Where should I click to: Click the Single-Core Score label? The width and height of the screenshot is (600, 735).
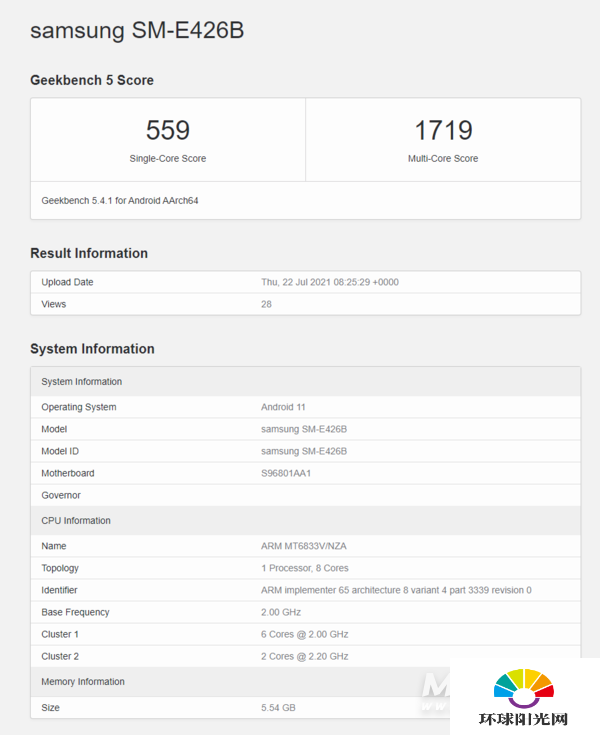168,158
